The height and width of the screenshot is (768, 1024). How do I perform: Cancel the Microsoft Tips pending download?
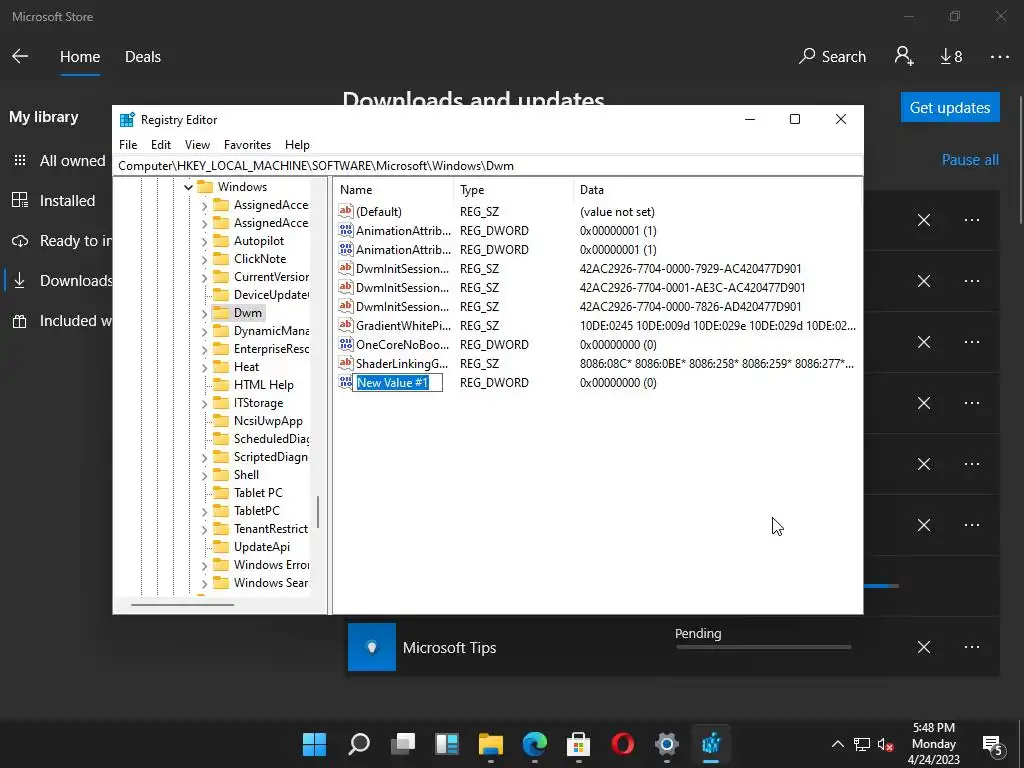(923, 647)
